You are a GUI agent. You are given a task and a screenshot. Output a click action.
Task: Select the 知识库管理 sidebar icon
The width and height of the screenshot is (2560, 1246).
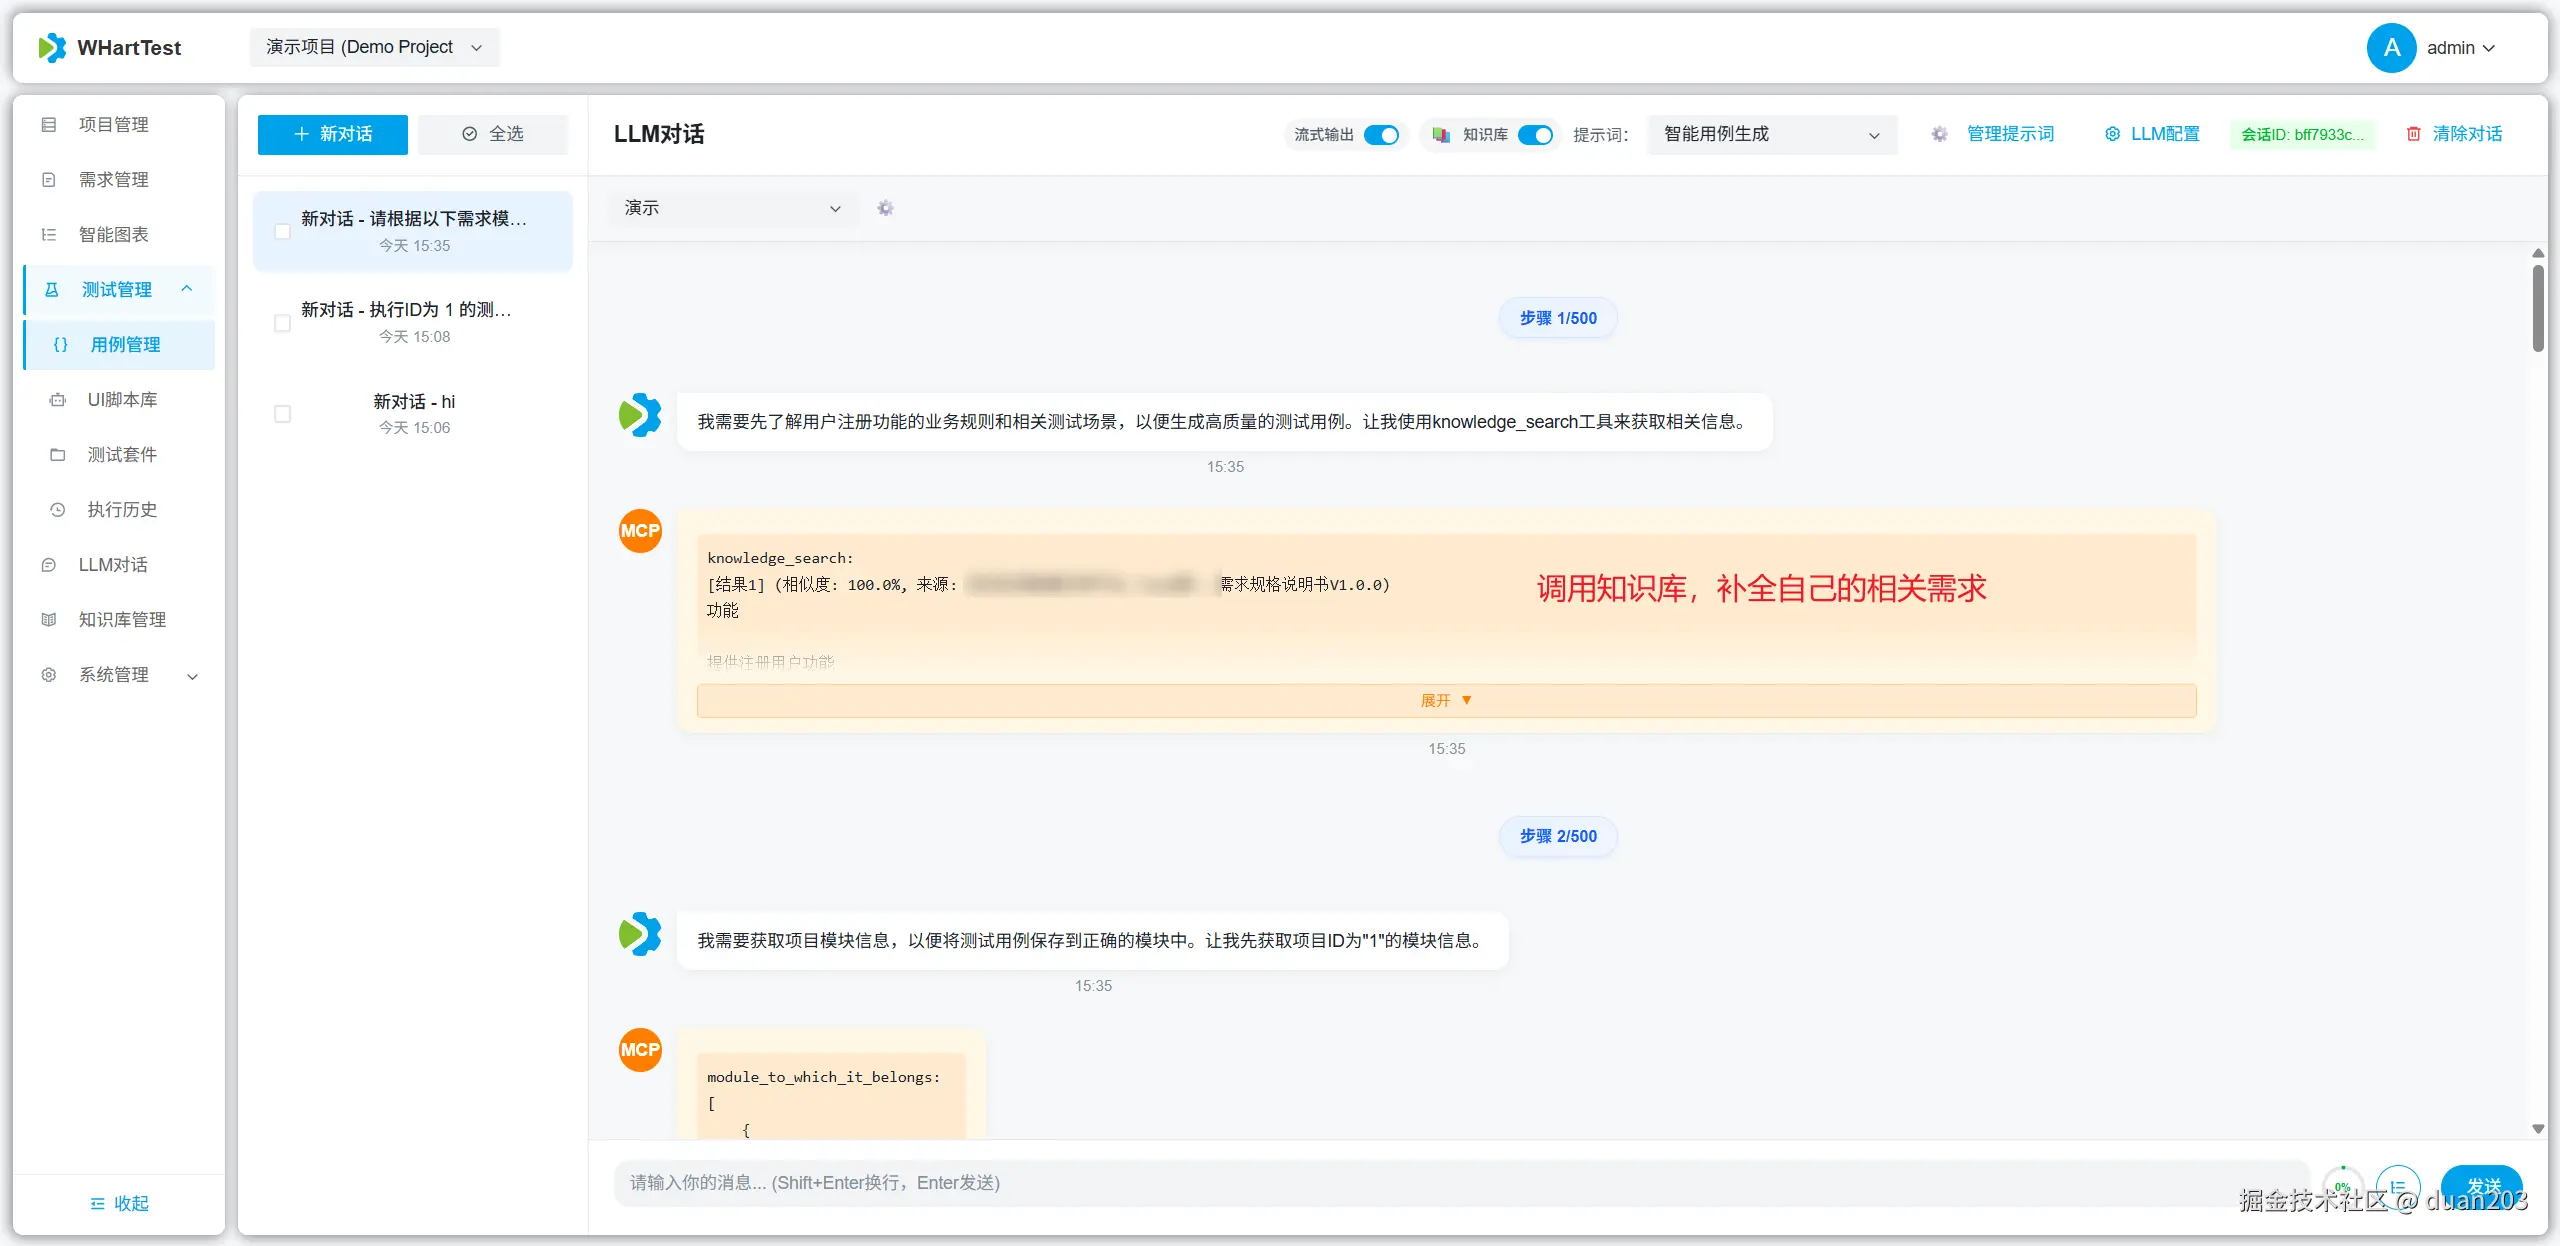[49, 619]
